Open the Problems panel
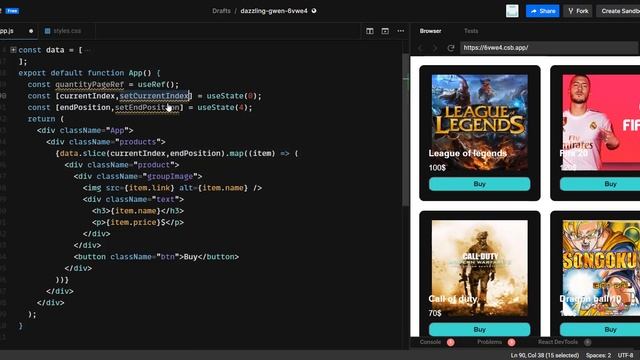 pyautogui.click(x=489, y=342)
